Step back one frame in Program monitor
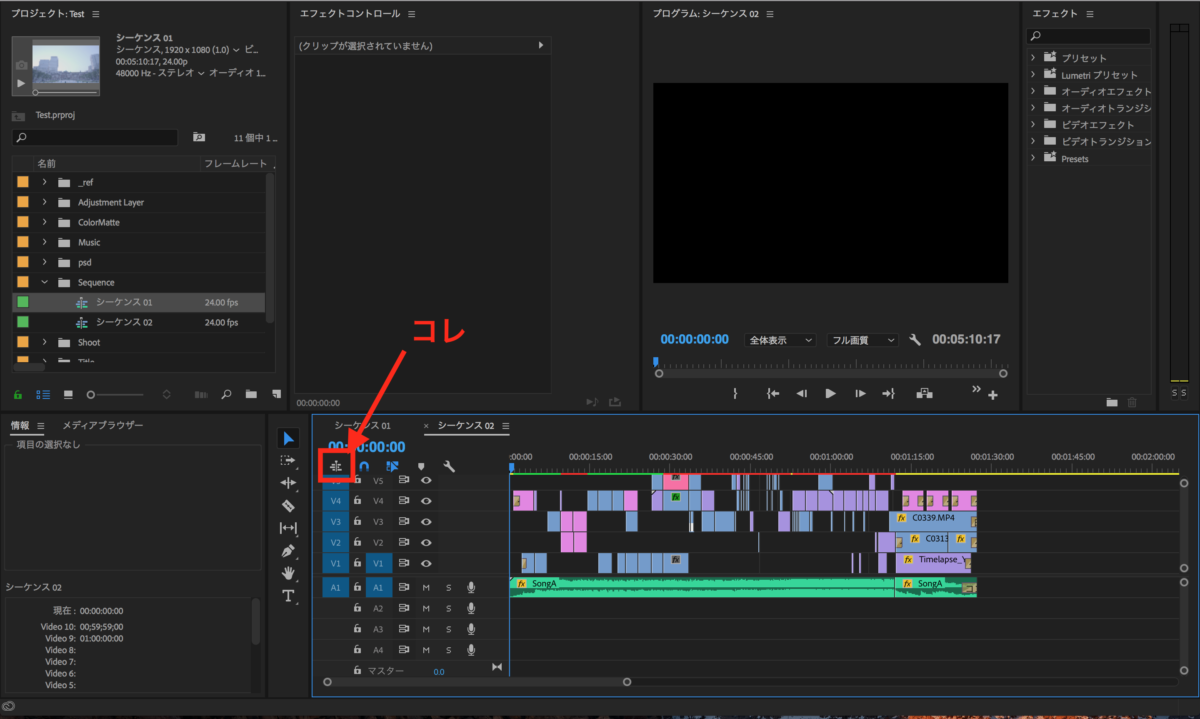 801,394
